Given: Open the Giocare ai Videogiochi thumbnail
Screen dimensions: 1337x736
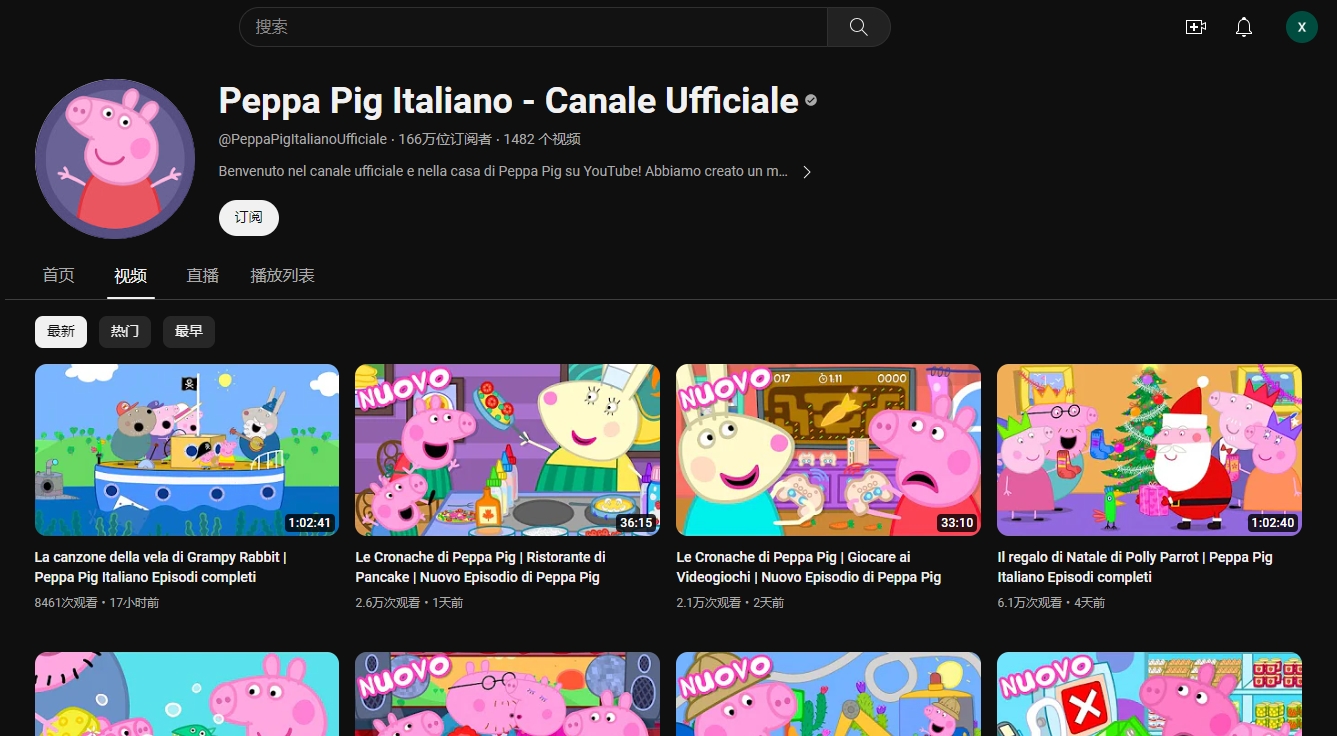Looking at the screenshot, I should (x=829, y=450).
